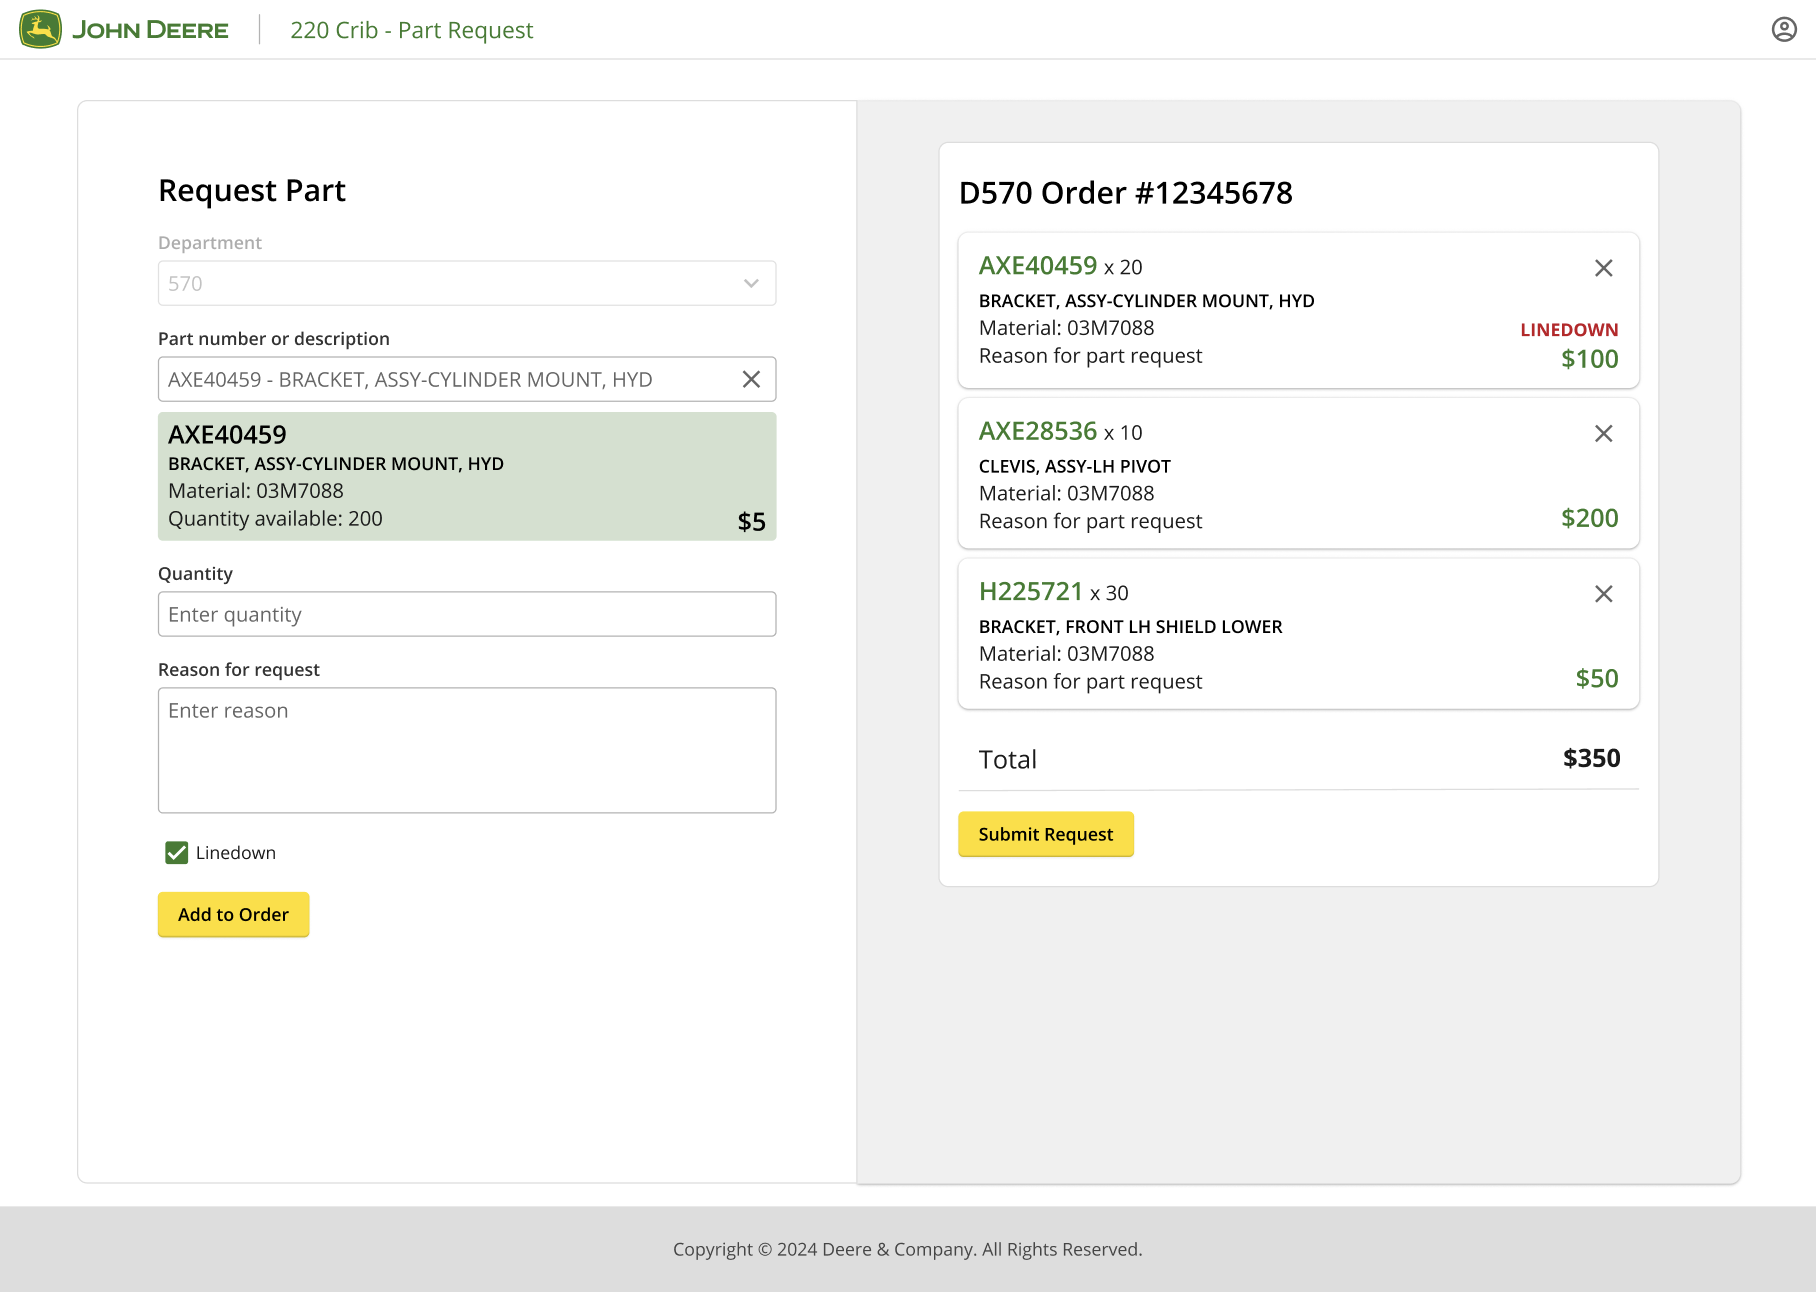Uncheck the Linedown checkbox

tap(177, 853)
